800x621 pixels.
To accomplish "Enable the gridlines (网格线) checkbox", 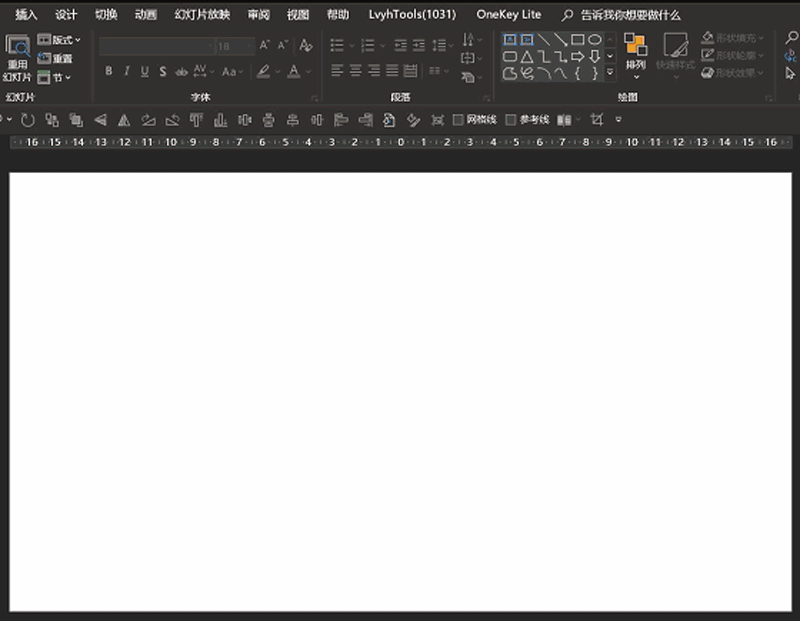I will 458,120.
